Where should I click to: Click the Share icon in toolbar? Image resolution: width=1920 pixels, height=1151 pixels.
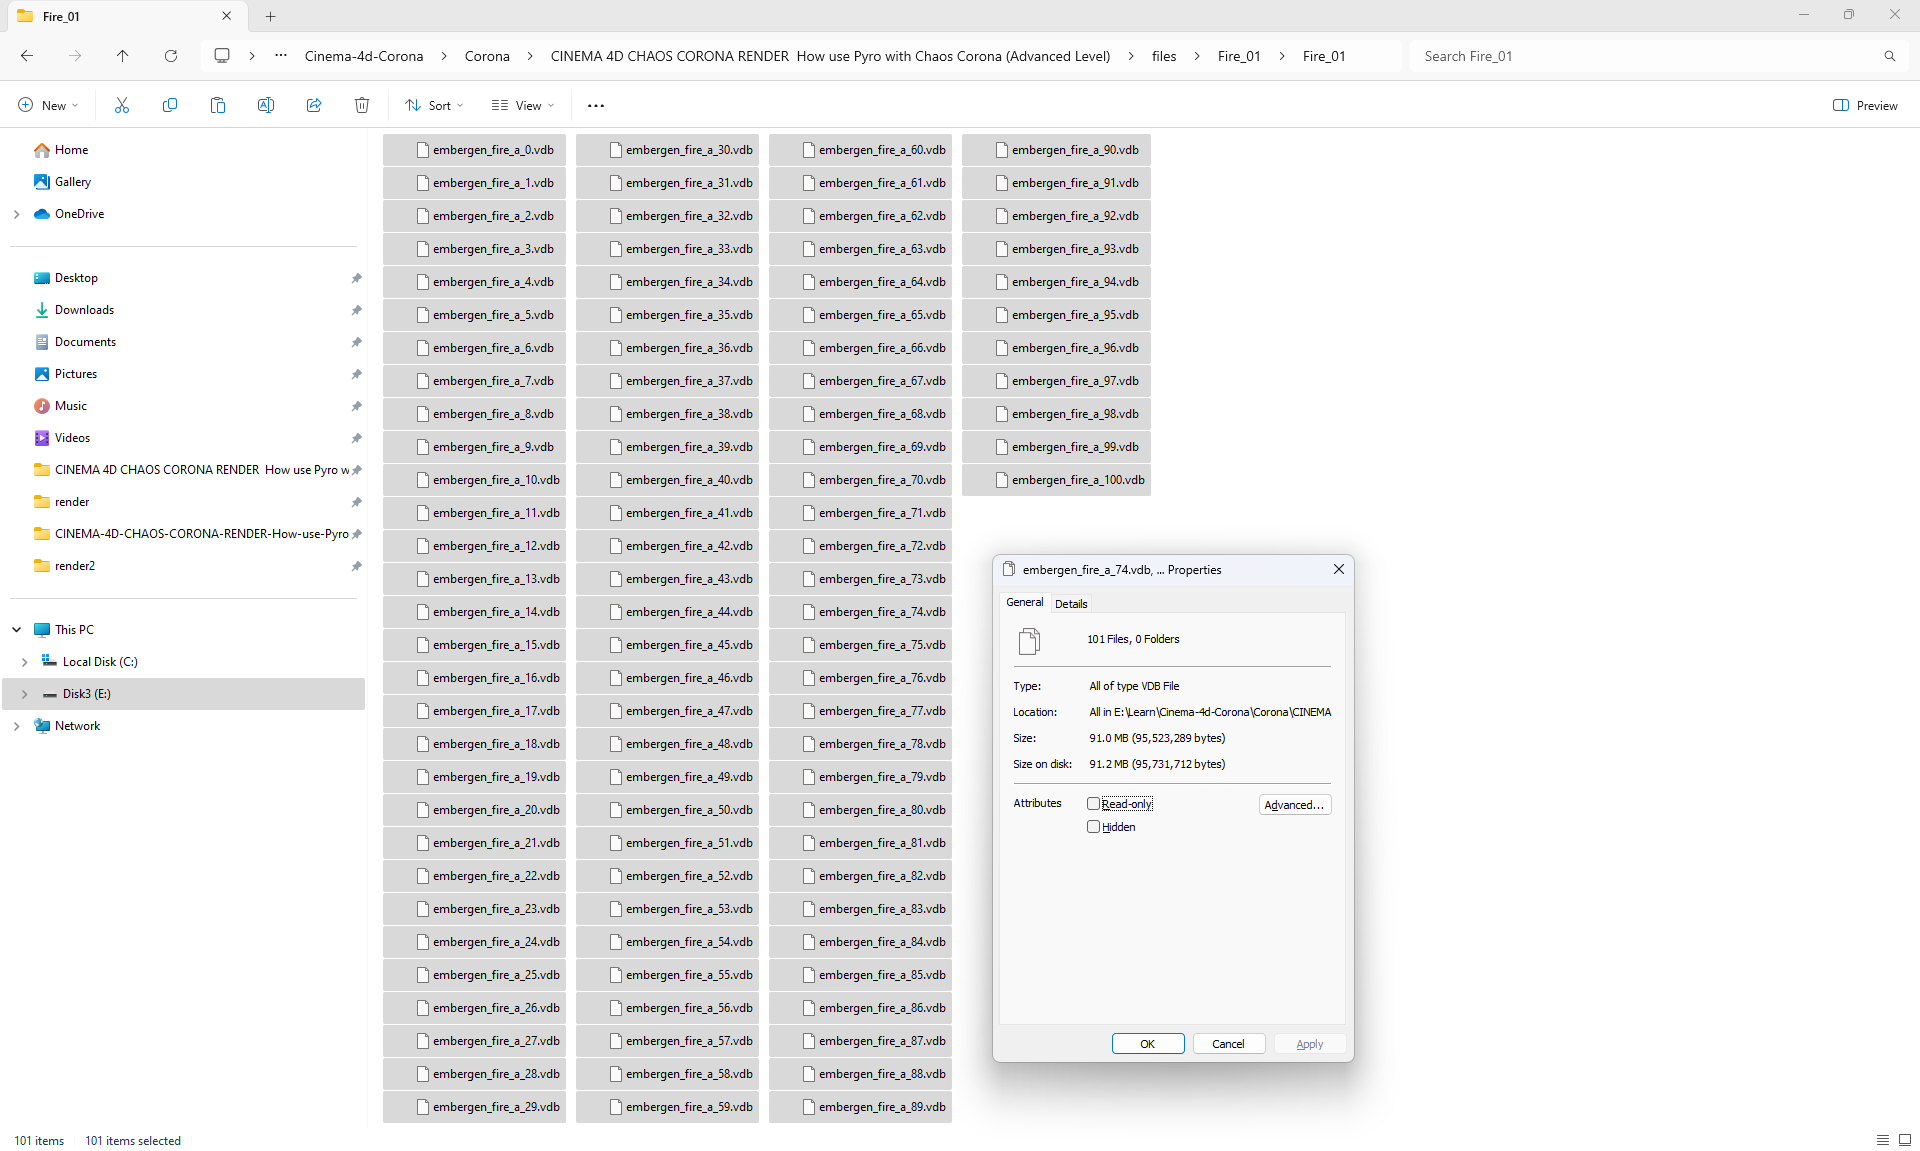[x=314, y=105]
